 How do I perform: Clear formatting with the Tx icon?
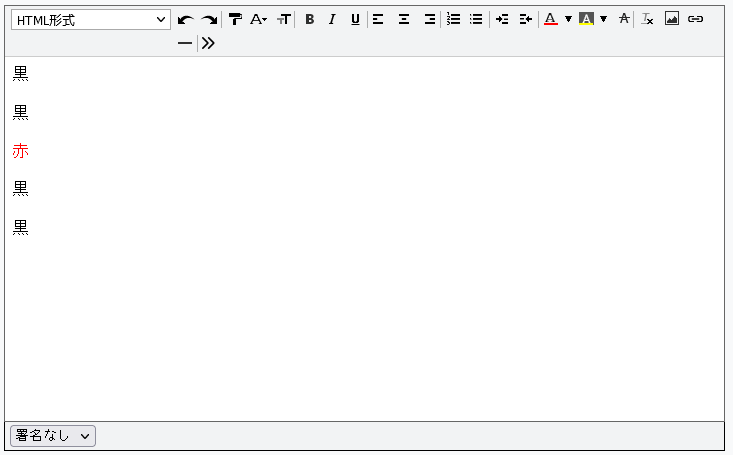647,19
